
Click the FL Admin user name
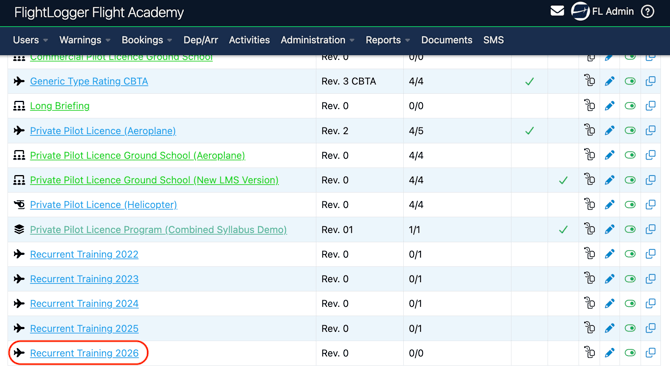click(x=613, y=12)
